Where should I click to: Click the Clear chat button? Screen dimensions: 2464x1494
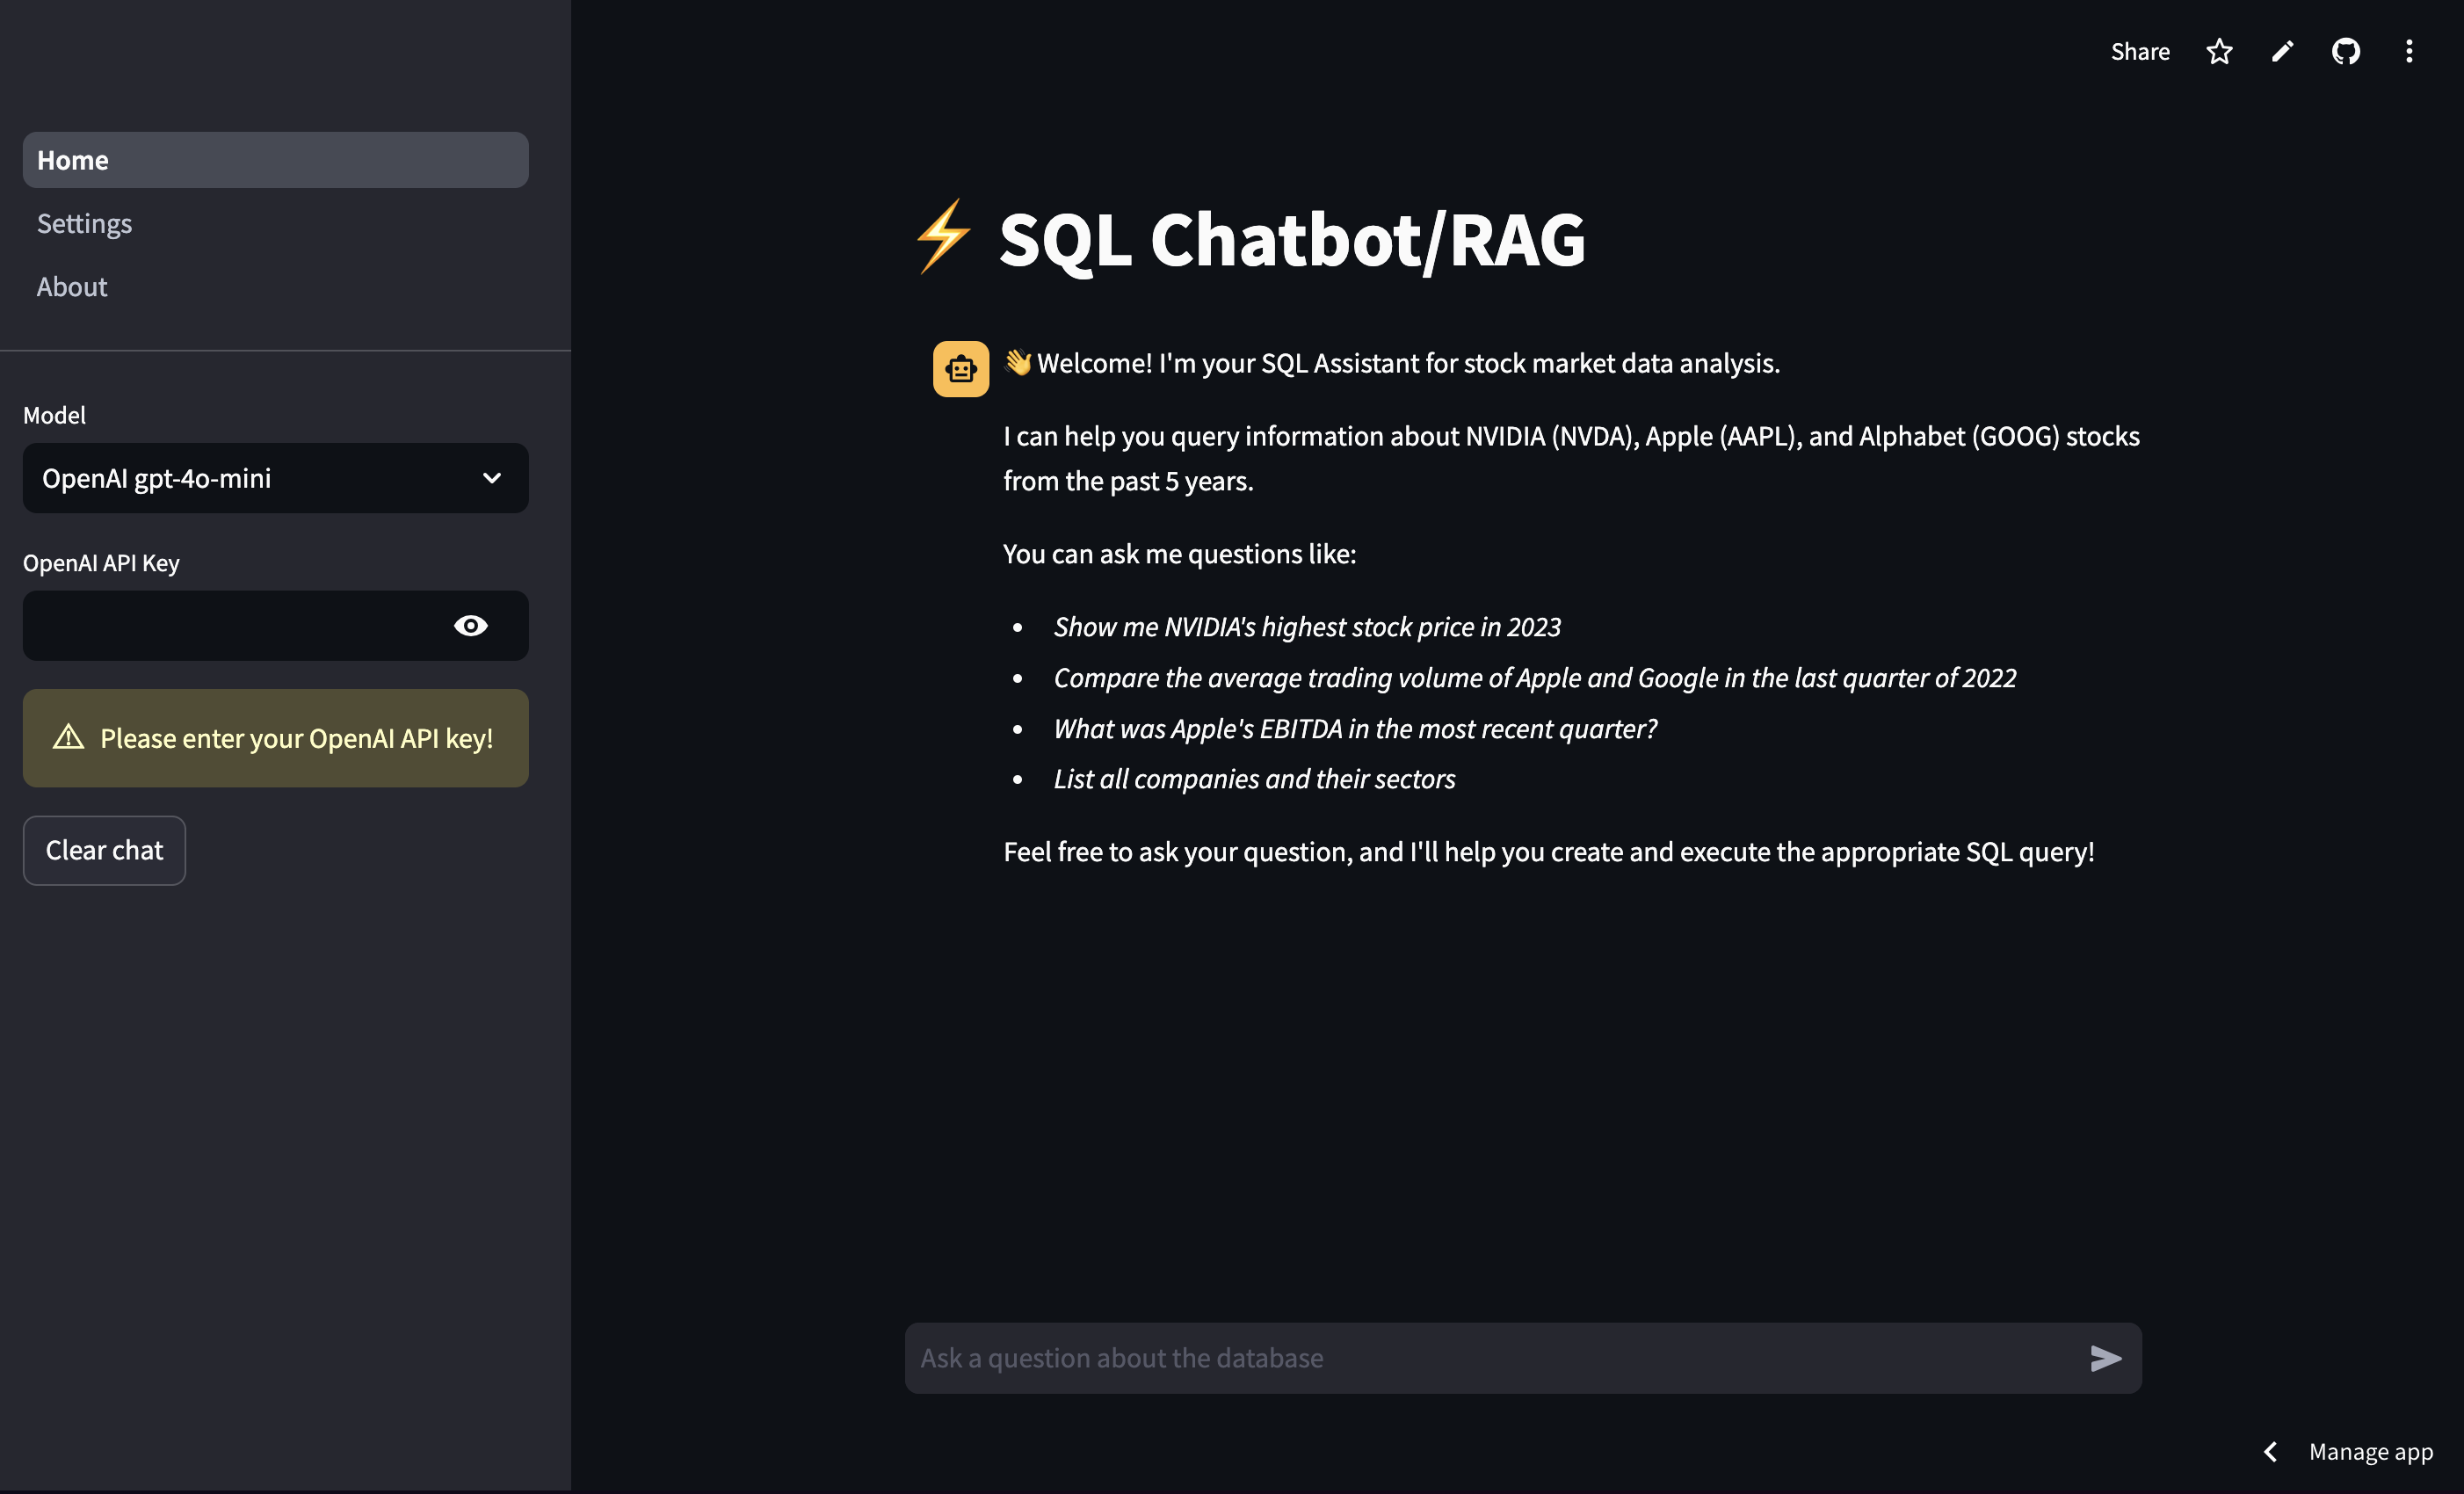coord(104,850)
